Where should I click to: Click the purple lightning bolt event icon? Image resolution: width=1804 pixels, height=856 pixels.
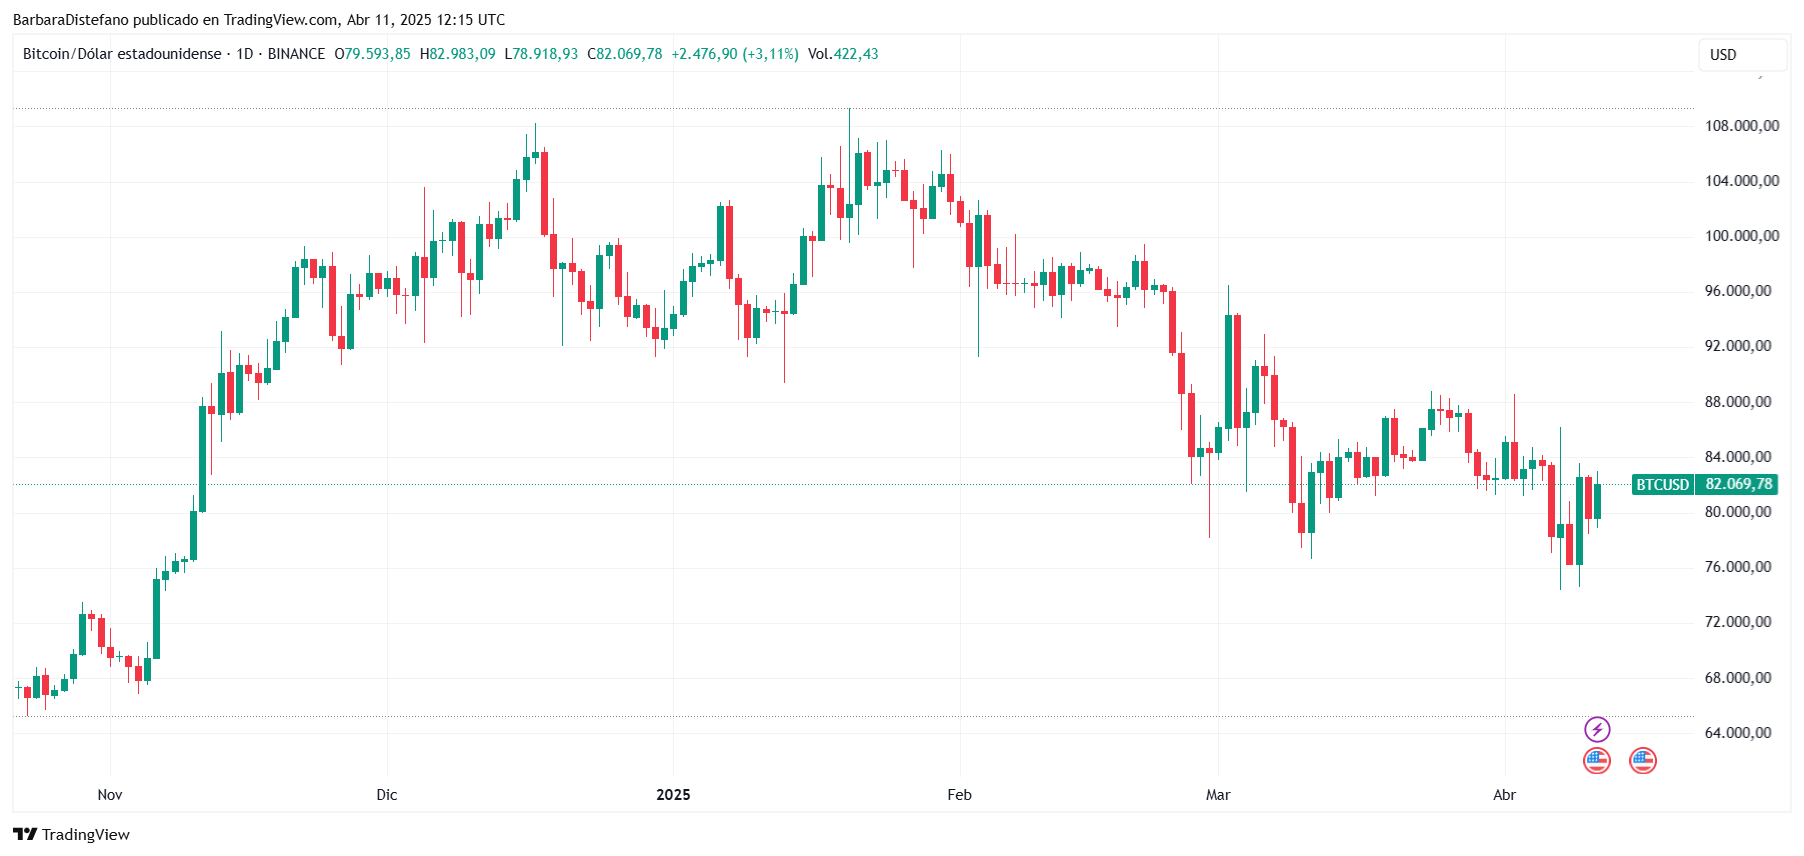(x=1597, y=729)
